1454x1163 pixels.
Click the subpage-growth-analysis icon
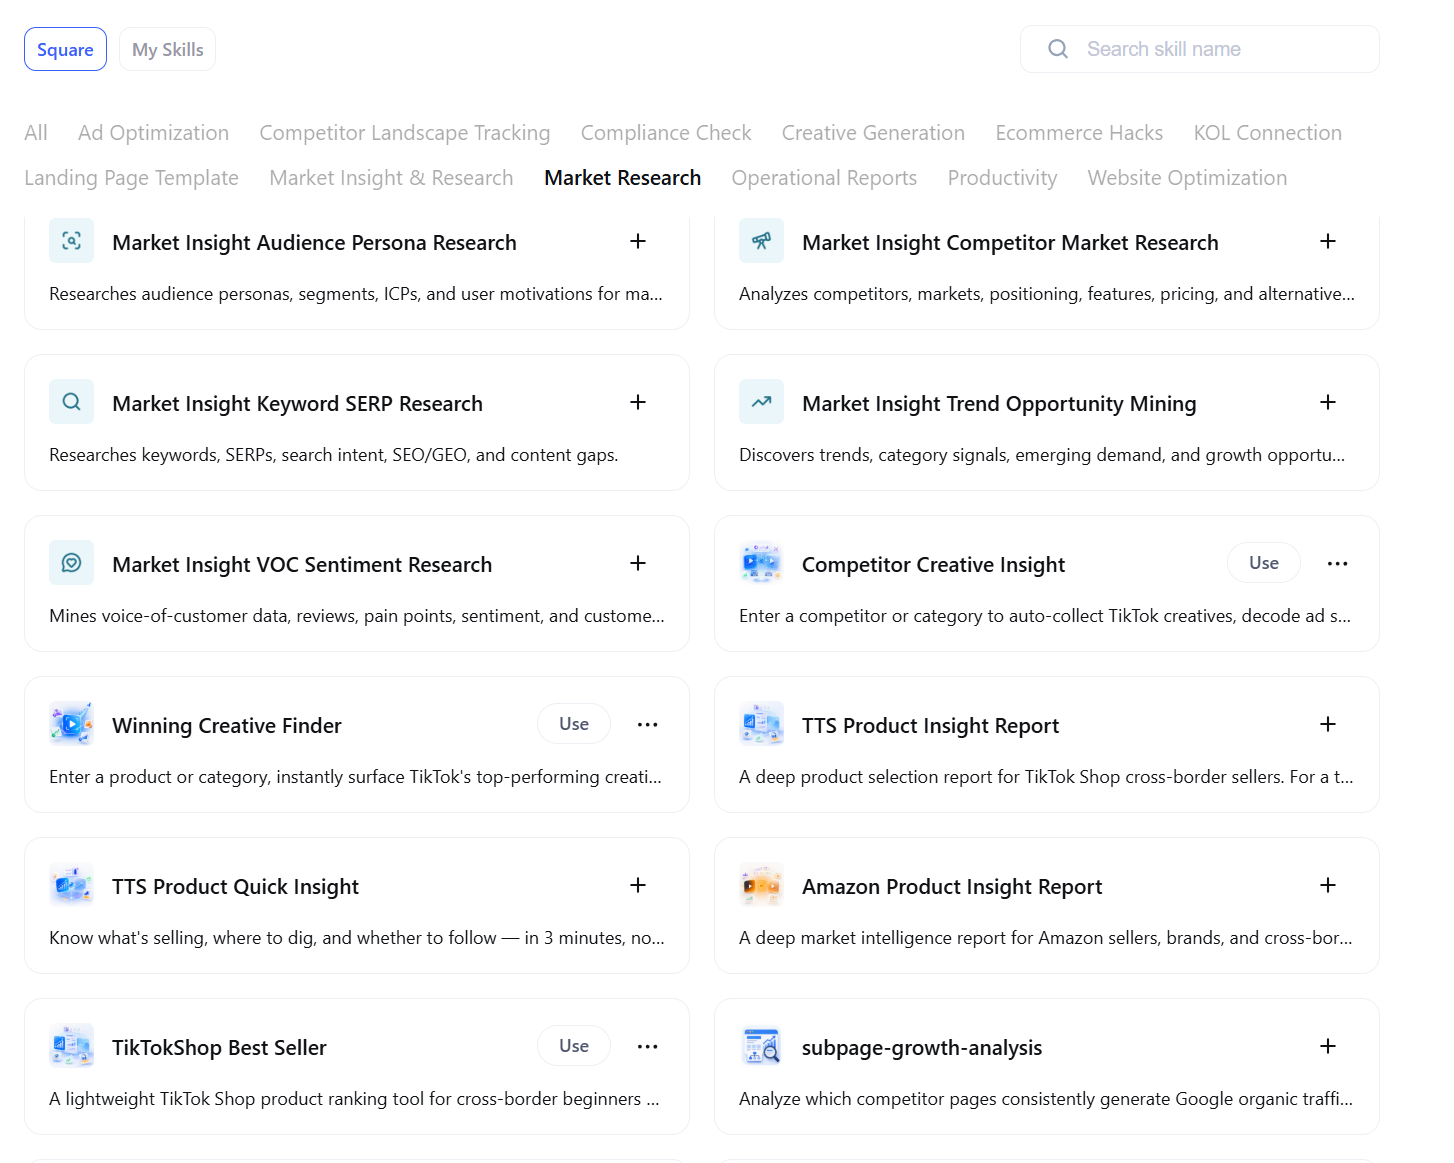[761, 1046]
